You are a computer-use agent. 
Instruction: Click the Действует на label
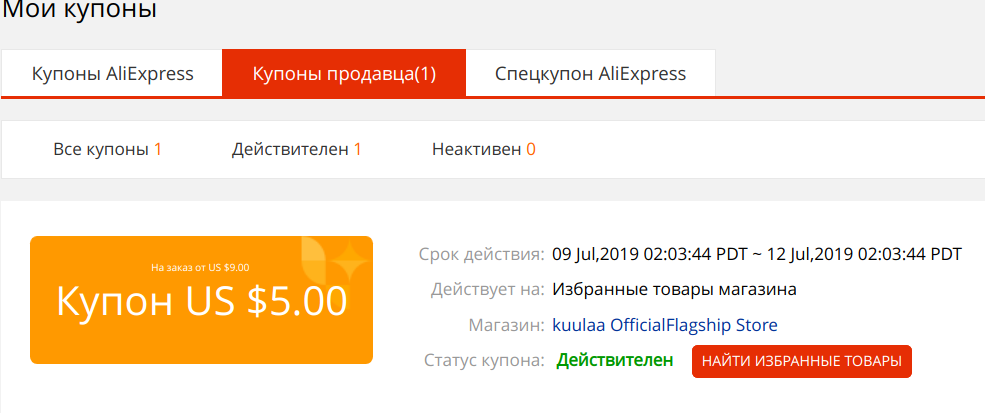click(487, 290)
